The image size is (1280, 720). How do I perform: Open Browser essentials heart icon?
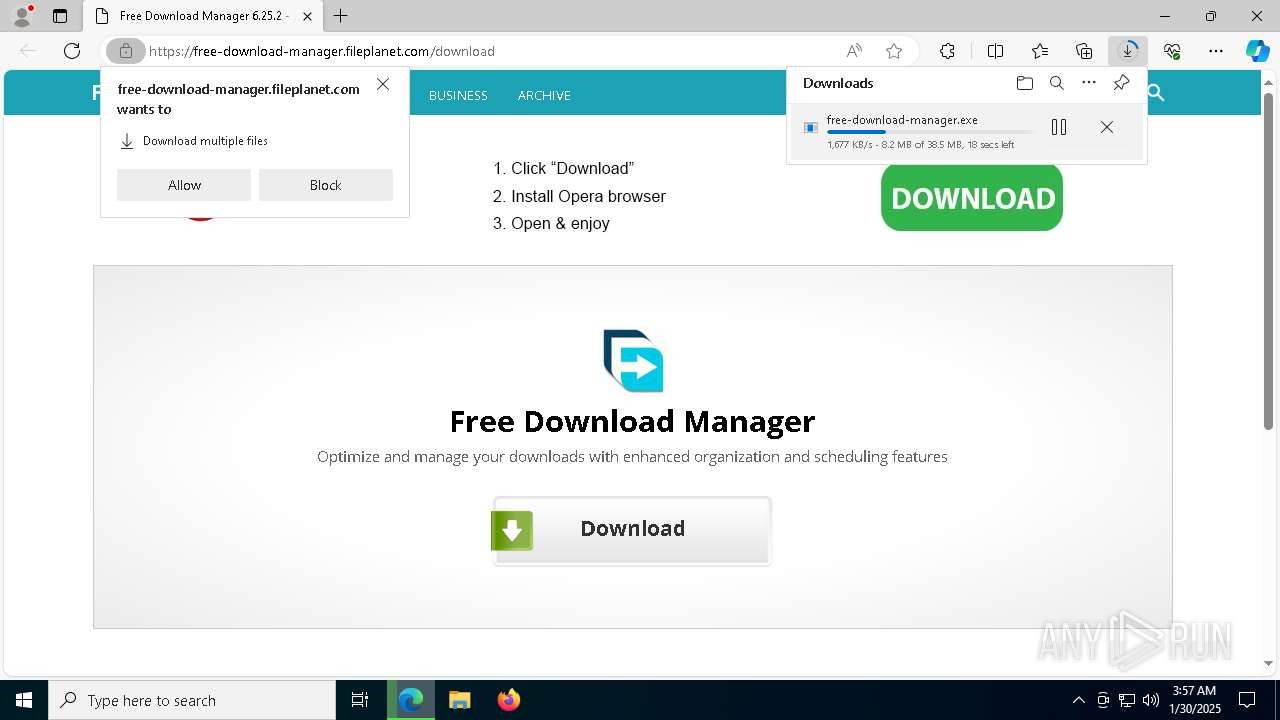click(x=1172, y=51)
